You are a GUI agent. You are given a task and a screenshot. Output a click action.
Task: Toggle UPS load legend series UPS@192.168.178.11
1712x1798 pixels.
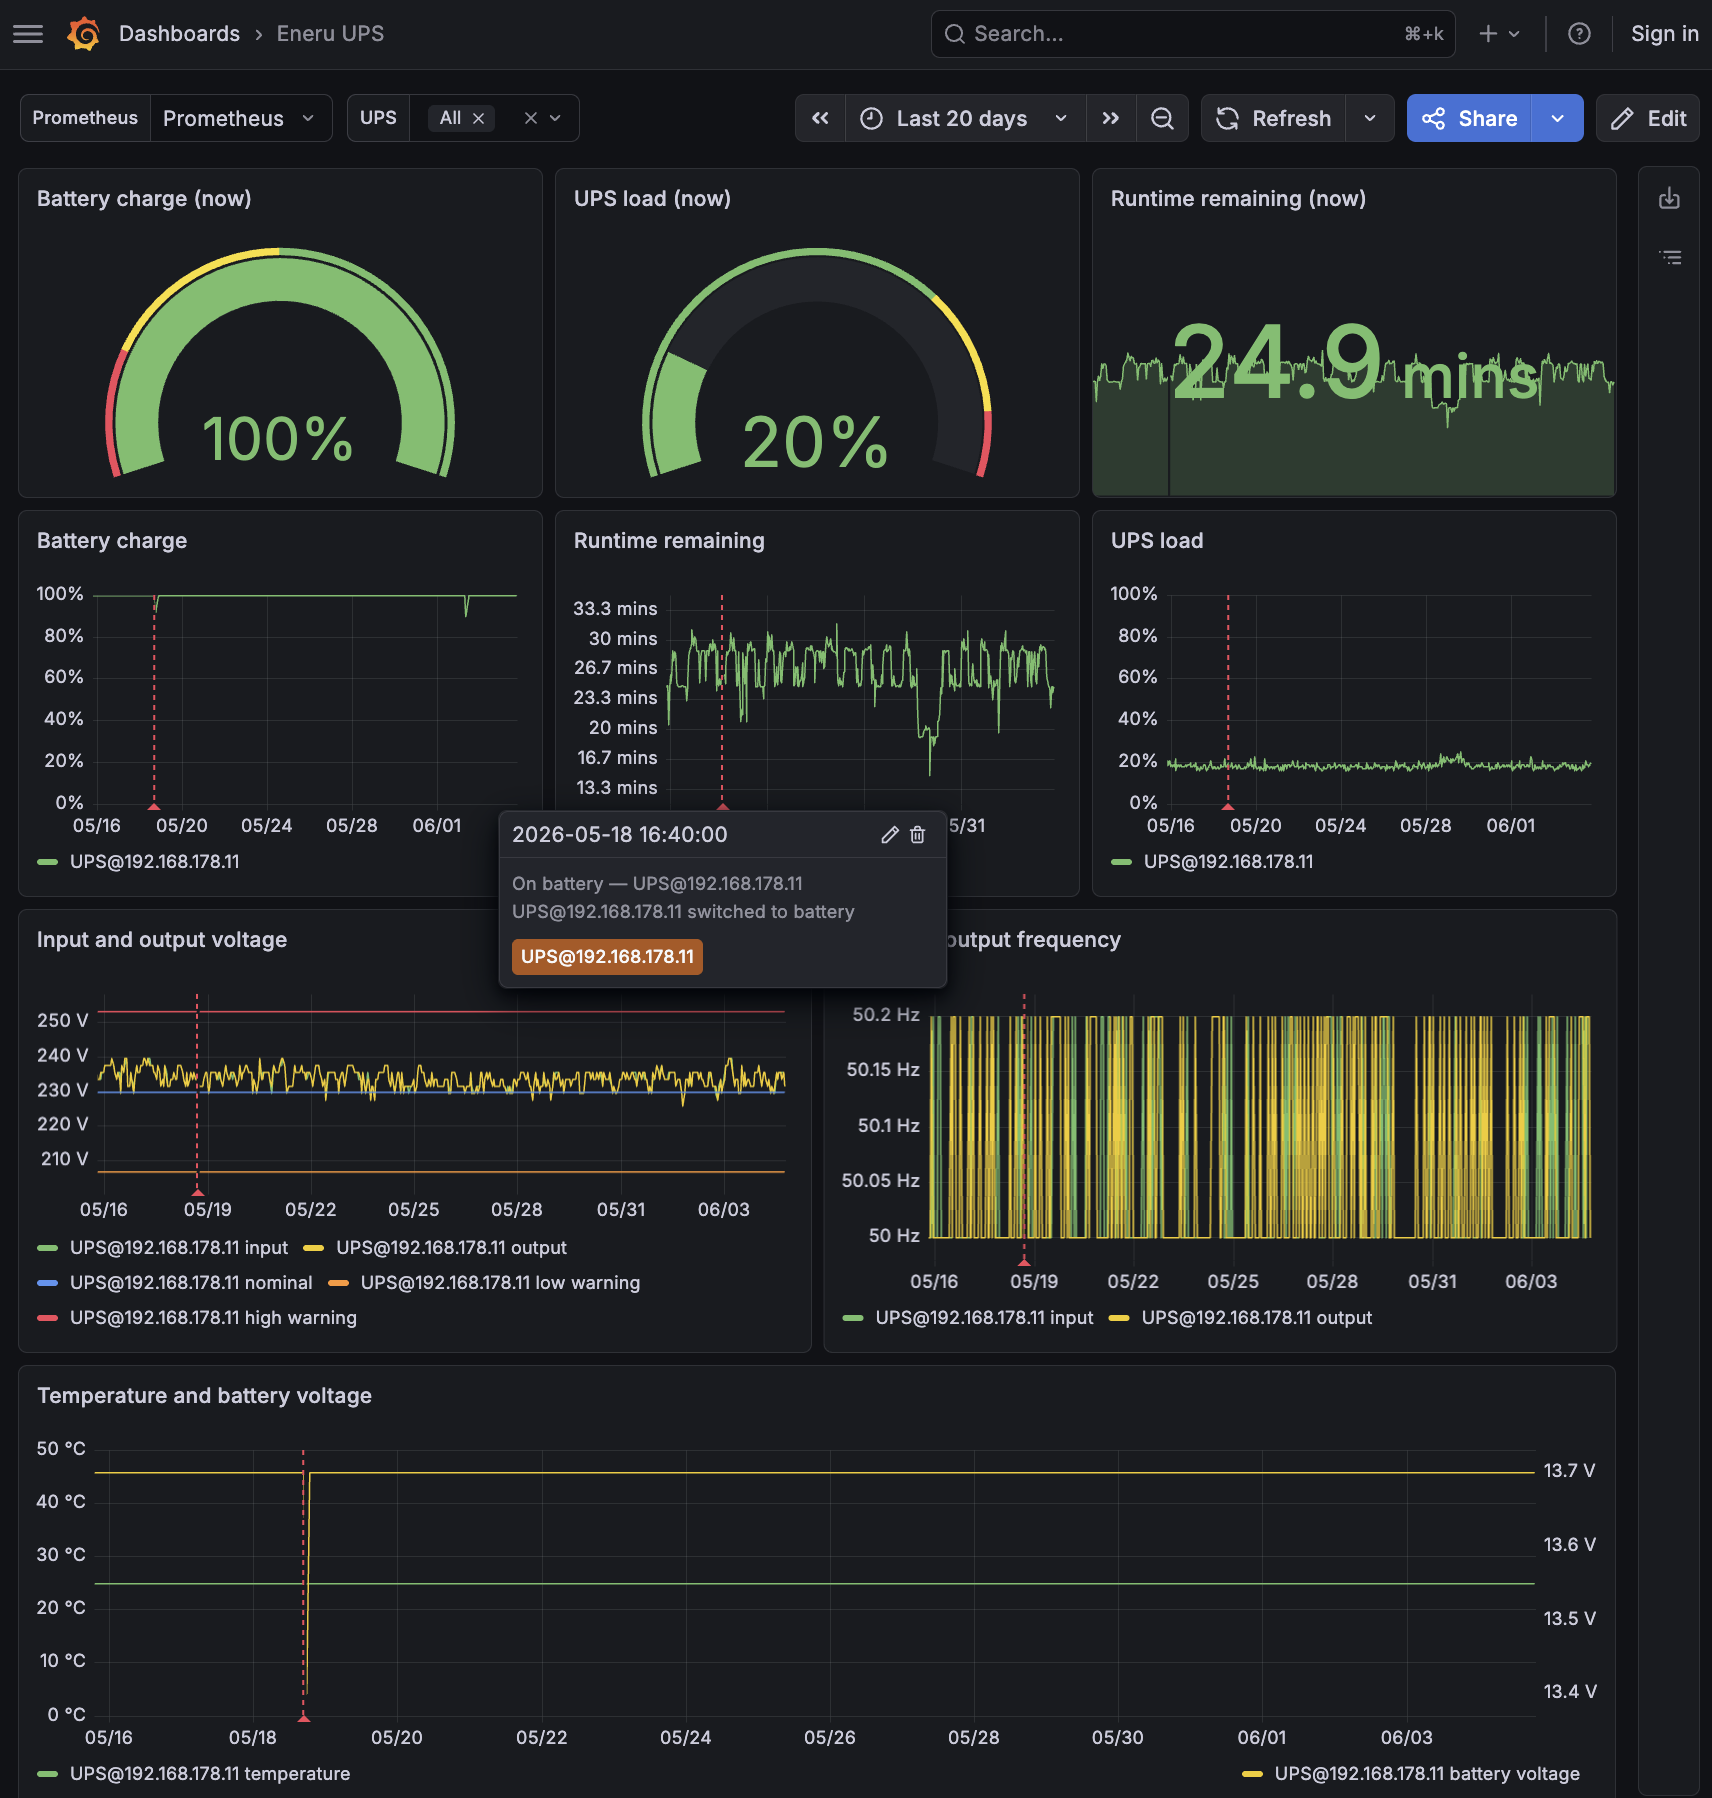tap(1228, 862)
